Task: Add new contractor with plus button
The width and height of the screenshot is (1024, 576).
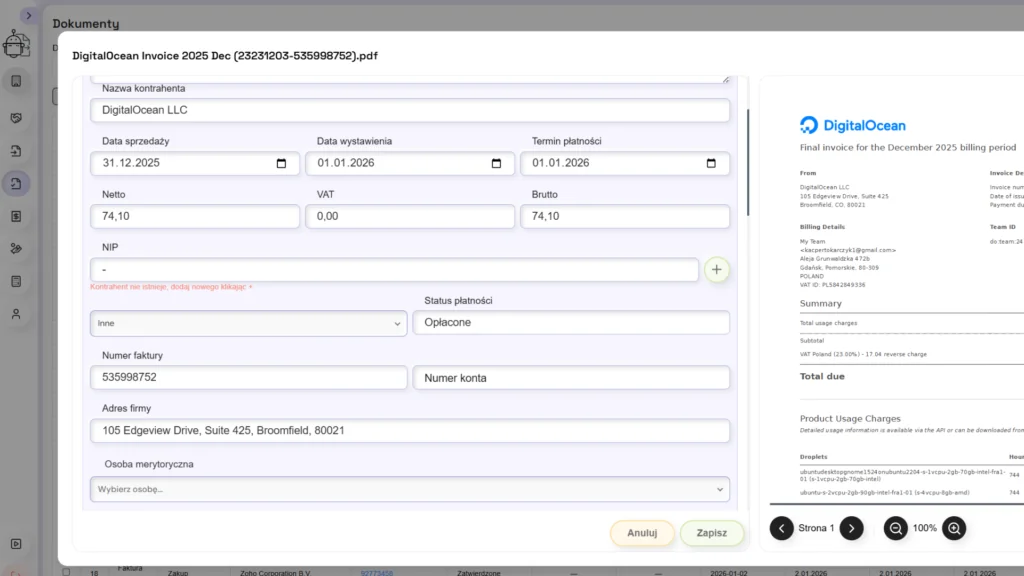Action: 716,270
